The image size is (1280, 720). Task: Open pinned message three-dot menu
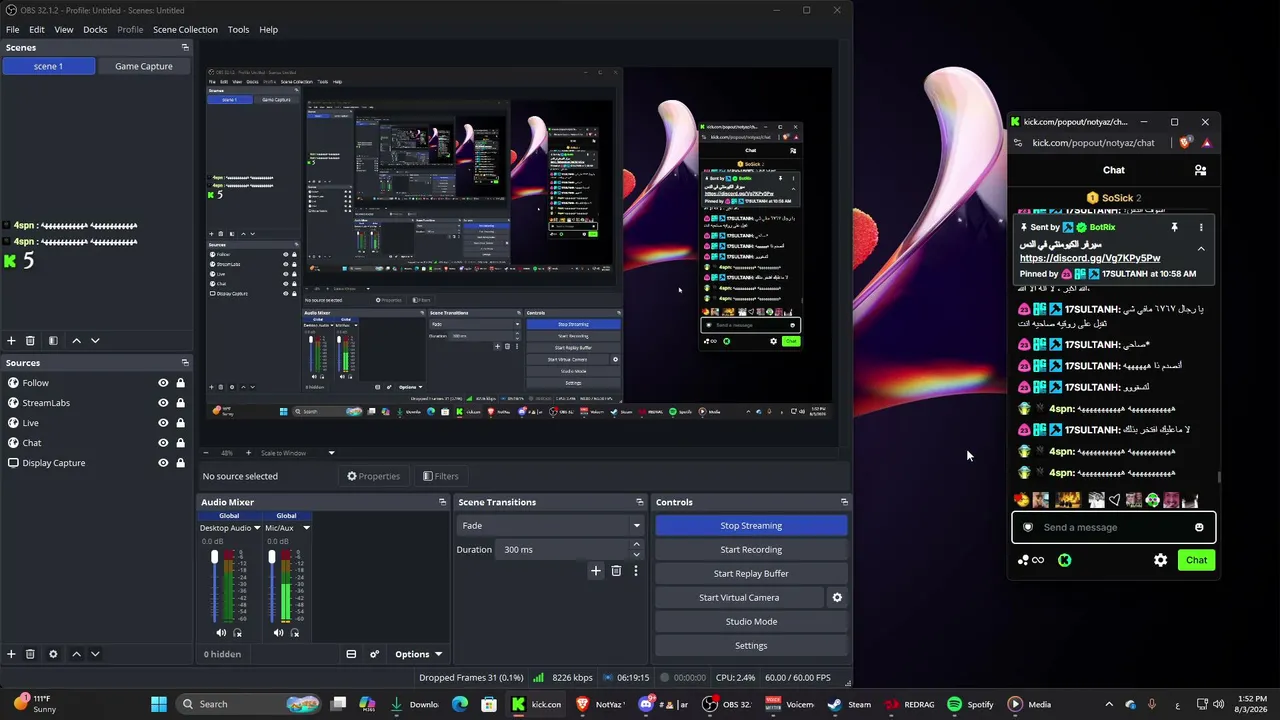pyautogui.click(x=1201, y=227)
